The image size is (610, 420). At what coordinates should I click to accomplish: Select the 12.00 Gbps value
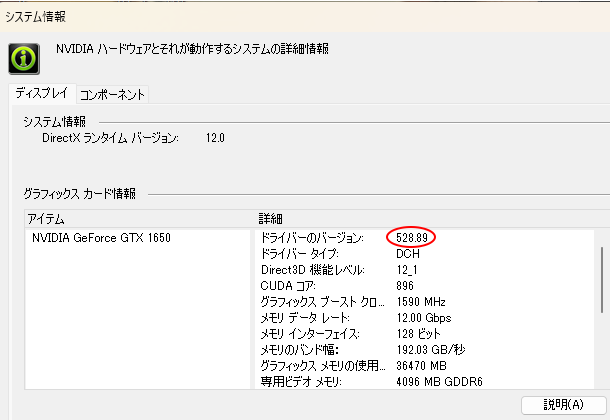click(424, 318)
